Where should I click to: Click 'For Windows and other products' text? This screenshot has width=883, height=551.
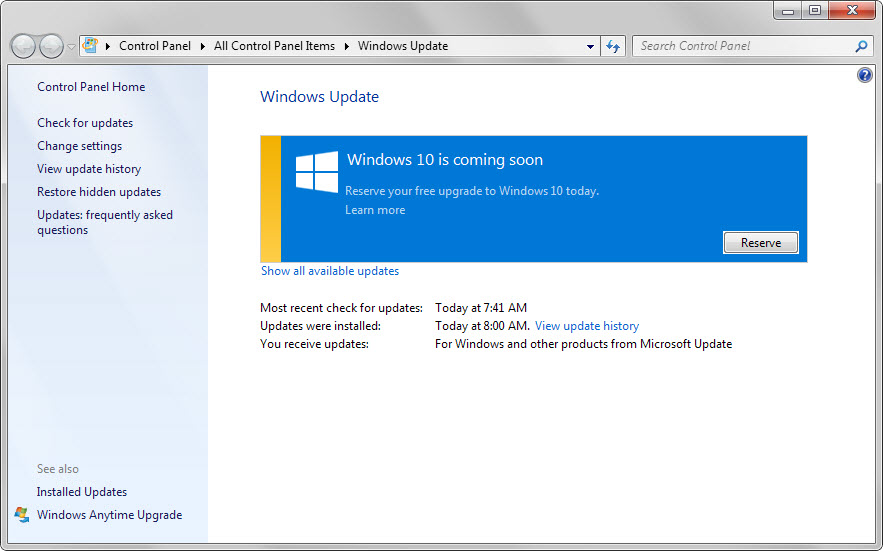tap(583, 344)
